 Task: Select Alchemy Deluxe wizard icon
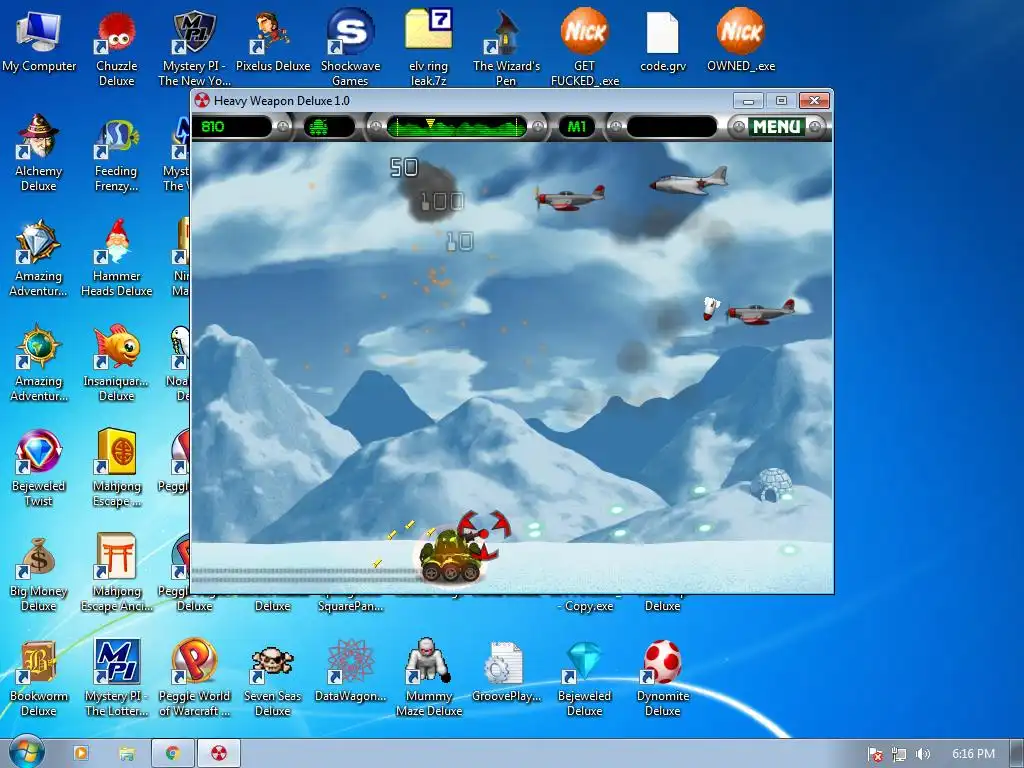(x=39, y=154)
